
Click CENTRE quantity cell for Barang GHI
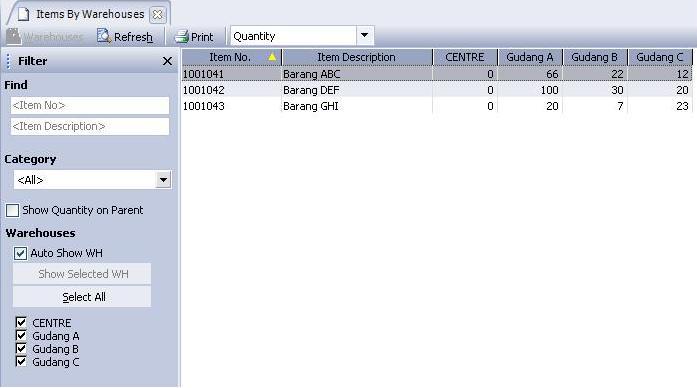[465, 106]
